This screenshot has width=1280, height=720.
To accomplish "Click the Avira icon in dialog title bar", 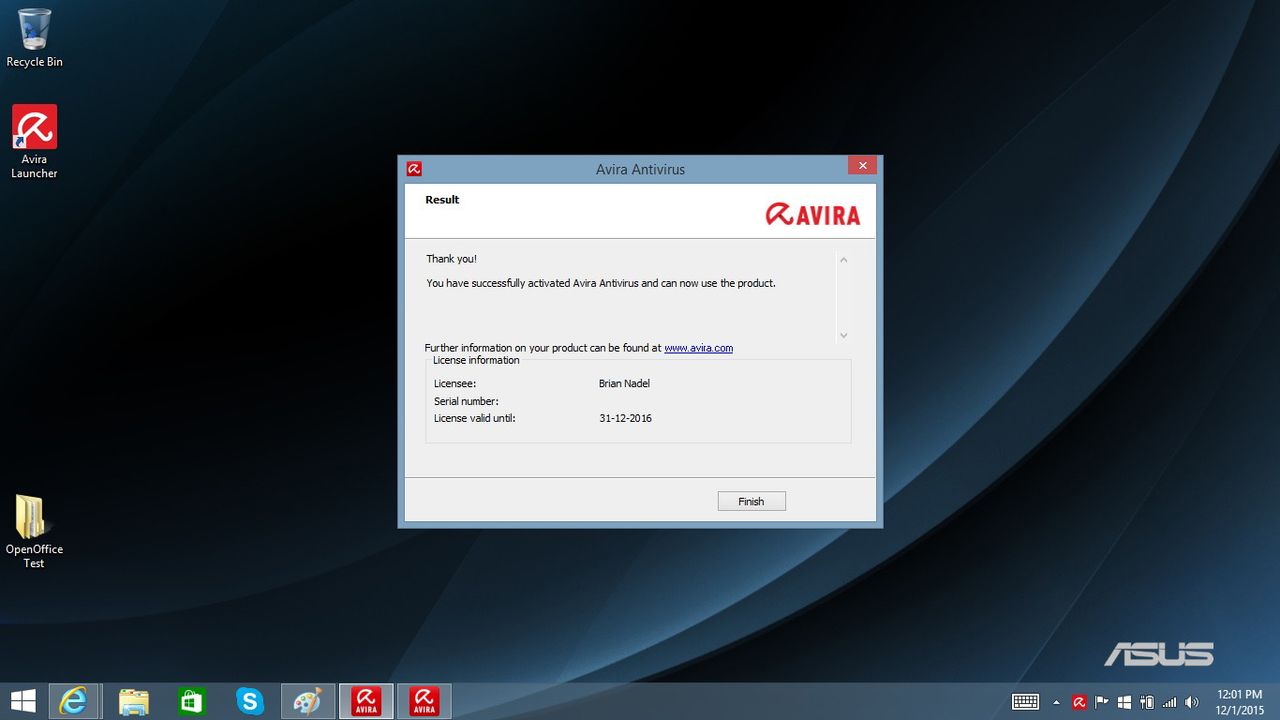I will (x=414, y=169).
